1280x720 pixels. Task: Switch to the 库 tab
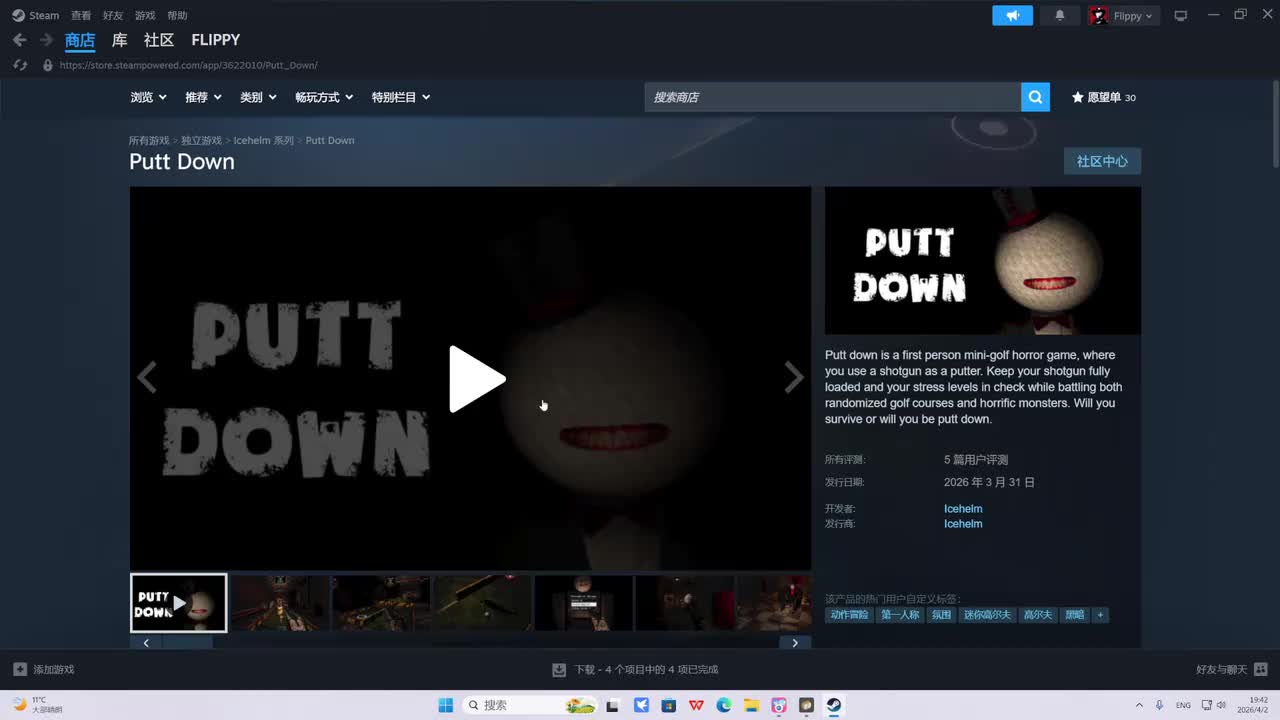pyautogui.click(x=119, y=40)
